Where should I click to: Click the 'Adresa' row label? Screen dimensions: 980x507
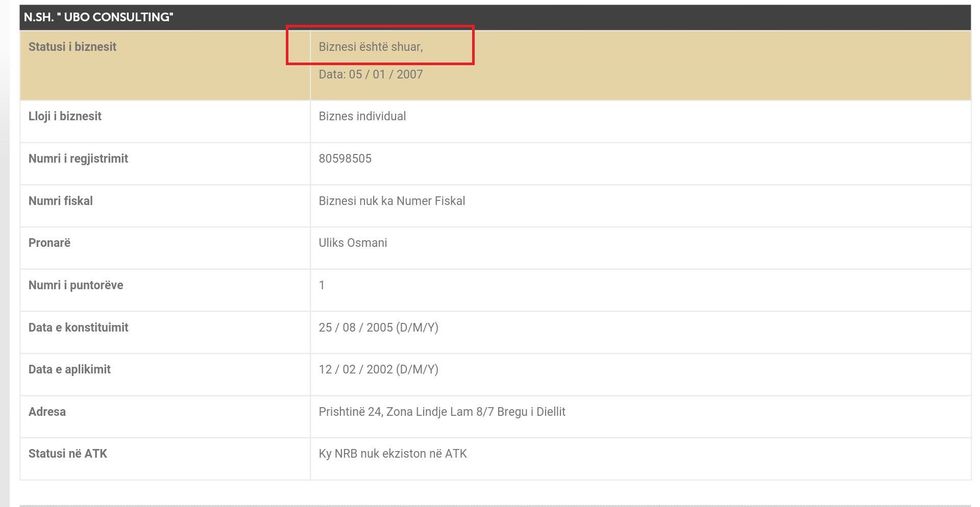point(47,411)
